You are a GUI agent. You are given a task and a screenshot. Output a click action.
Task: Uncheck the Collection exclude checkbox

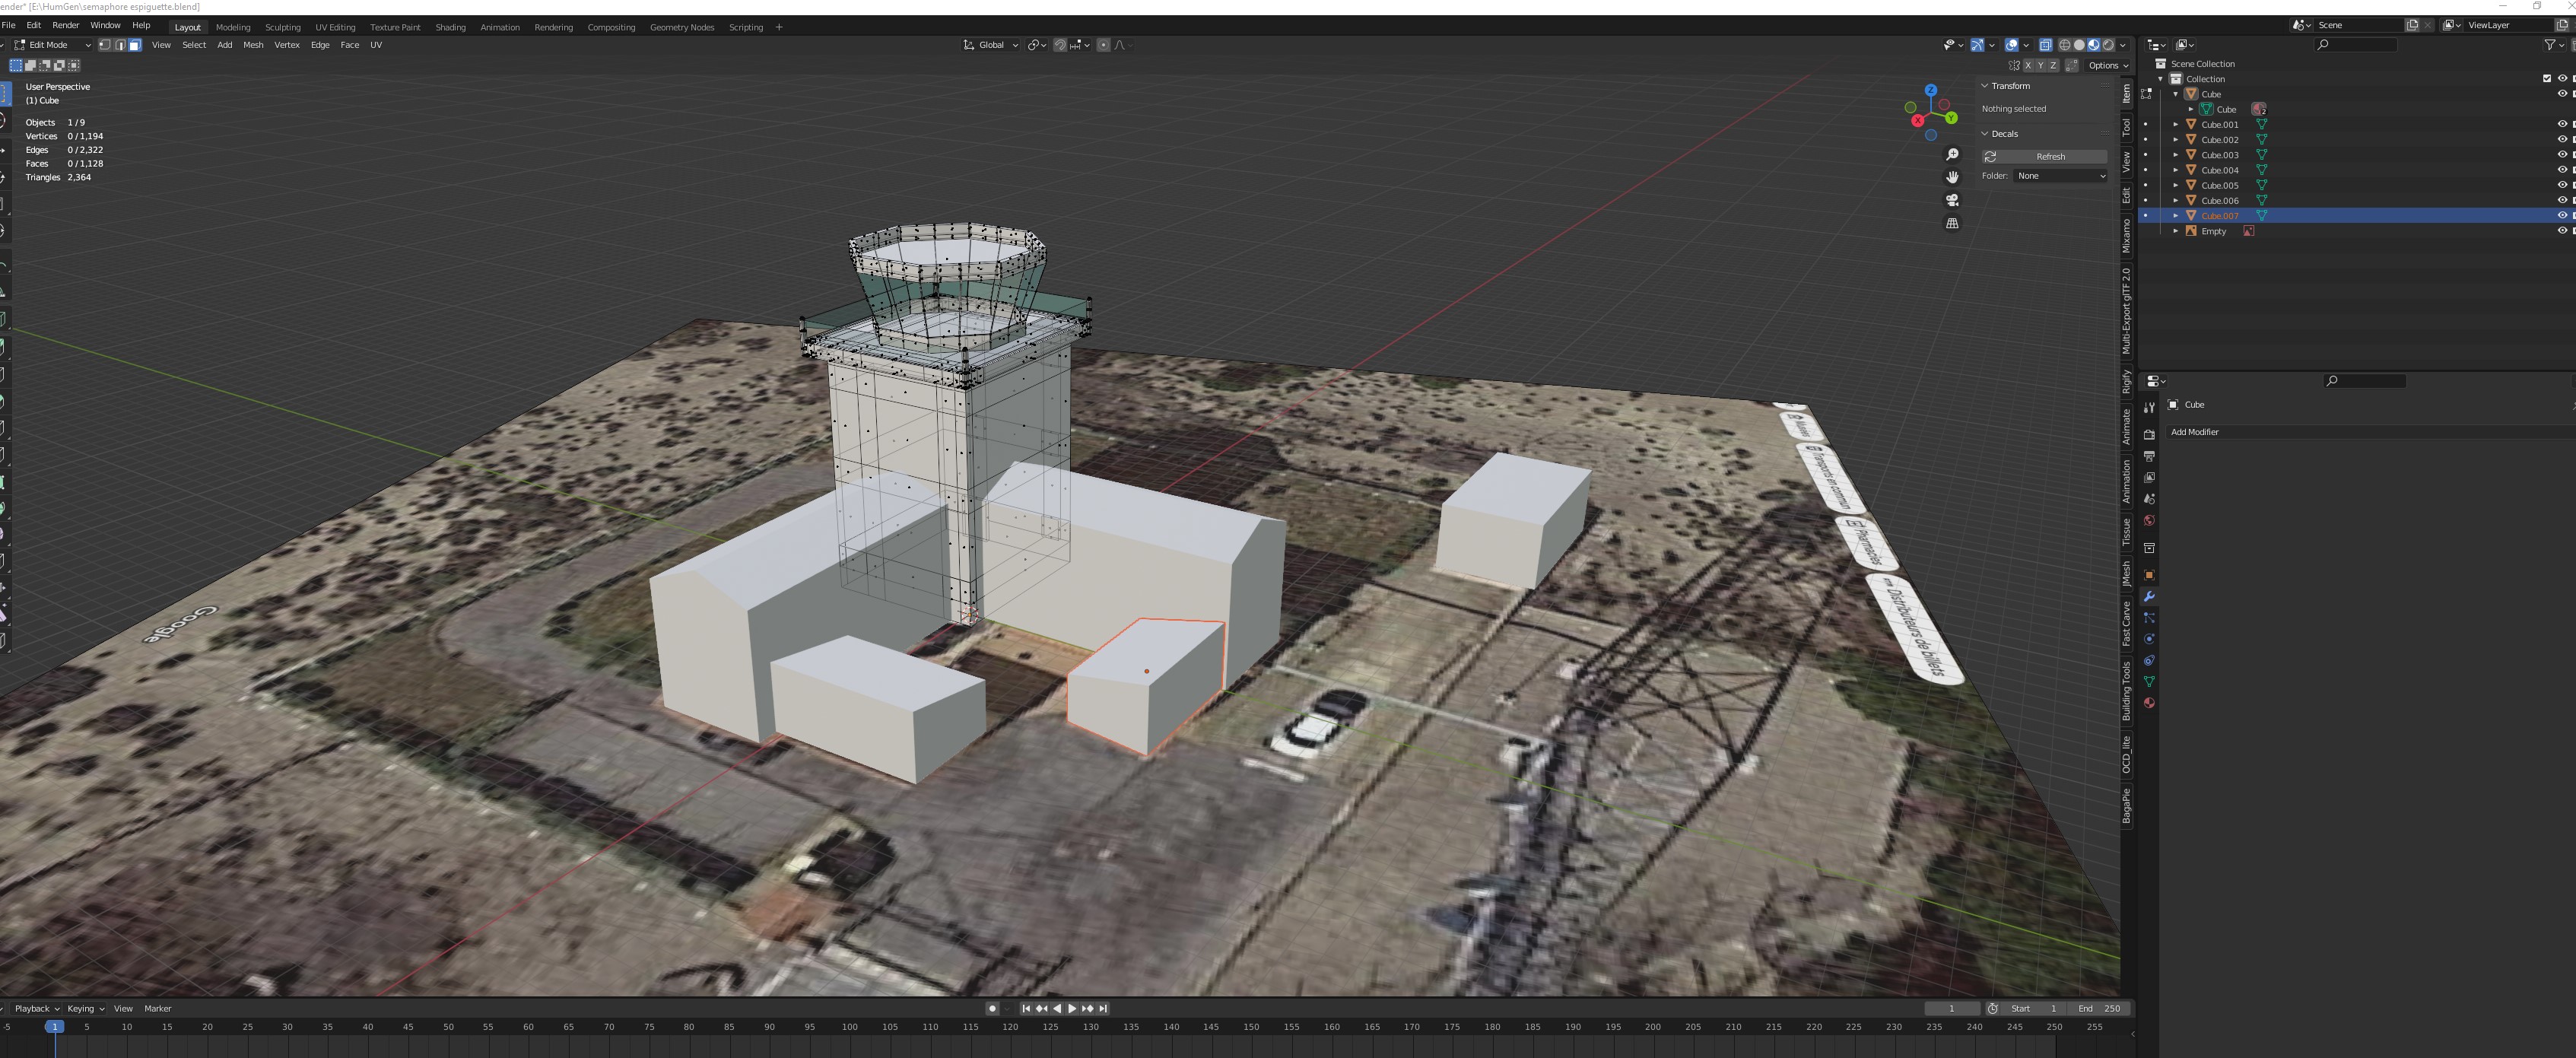2546,79
